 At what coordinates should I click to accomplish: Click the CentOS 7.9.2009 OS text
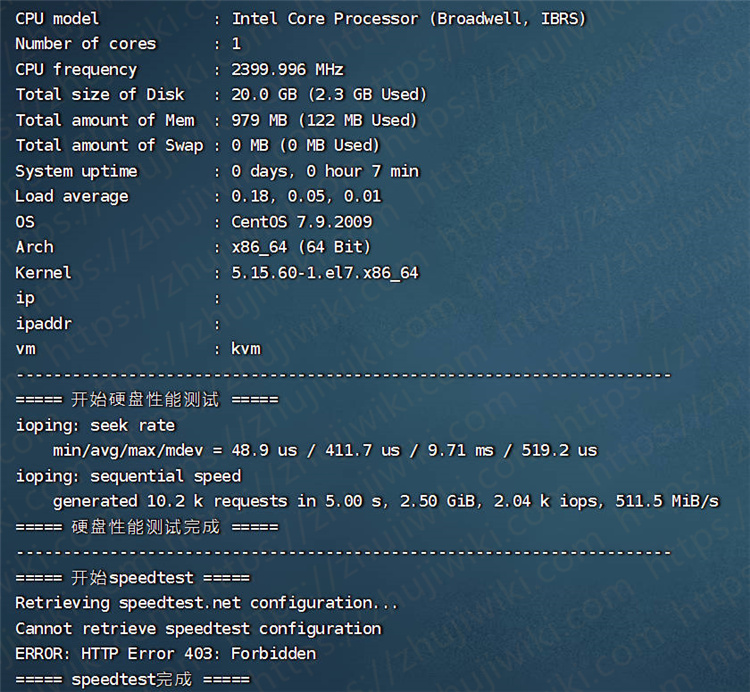pos(302,222)
